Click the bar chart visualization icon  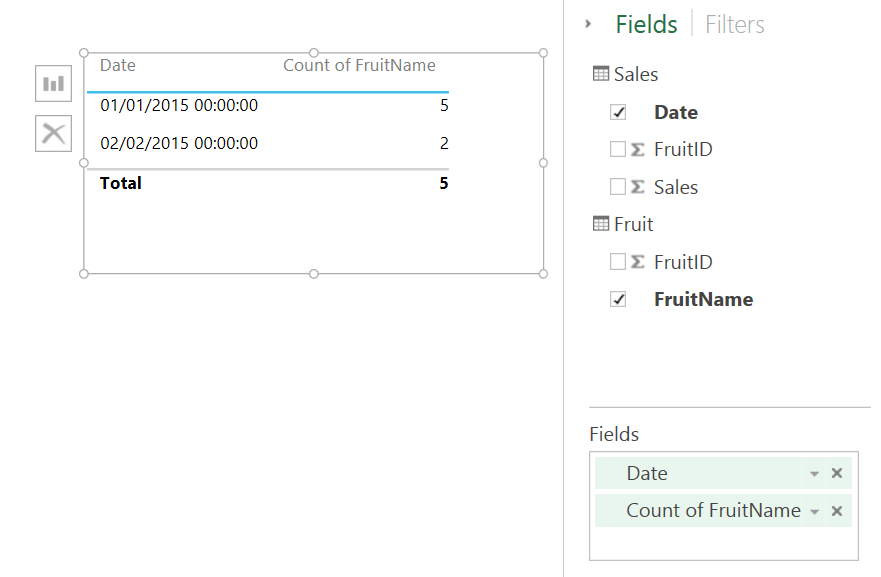tap(53, 83)
